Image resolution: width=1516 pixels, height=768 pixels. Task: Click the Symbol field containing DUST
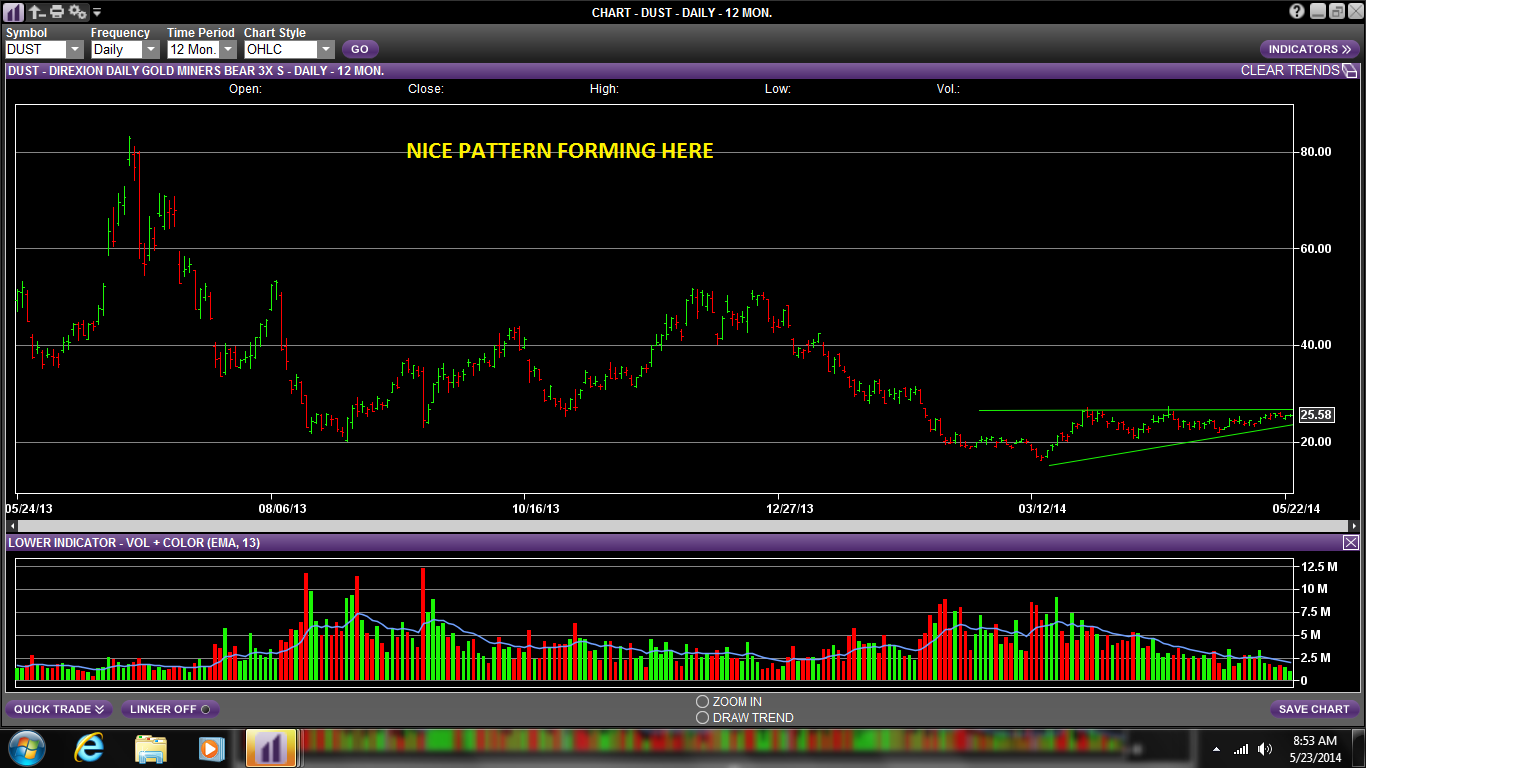36,49
